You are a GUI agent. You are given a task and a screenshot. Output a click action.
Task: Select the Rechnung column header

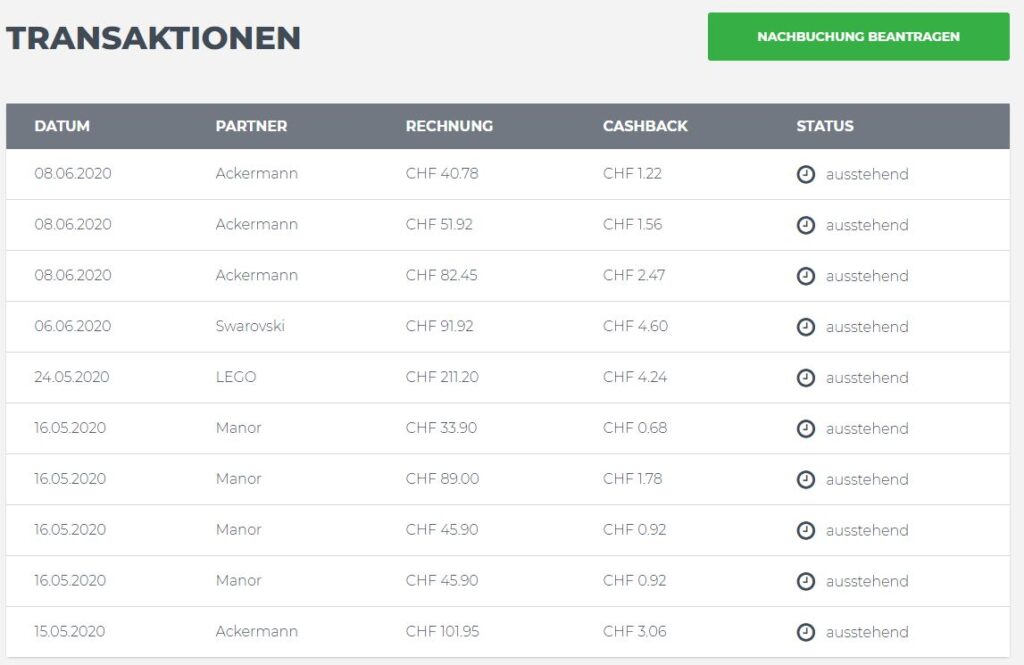[449, 126]
